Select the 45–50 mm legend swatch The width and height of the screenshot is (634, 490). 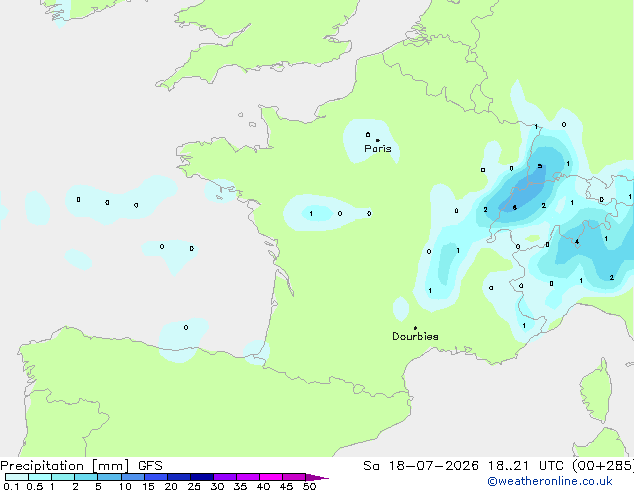(x=294, y=477)
